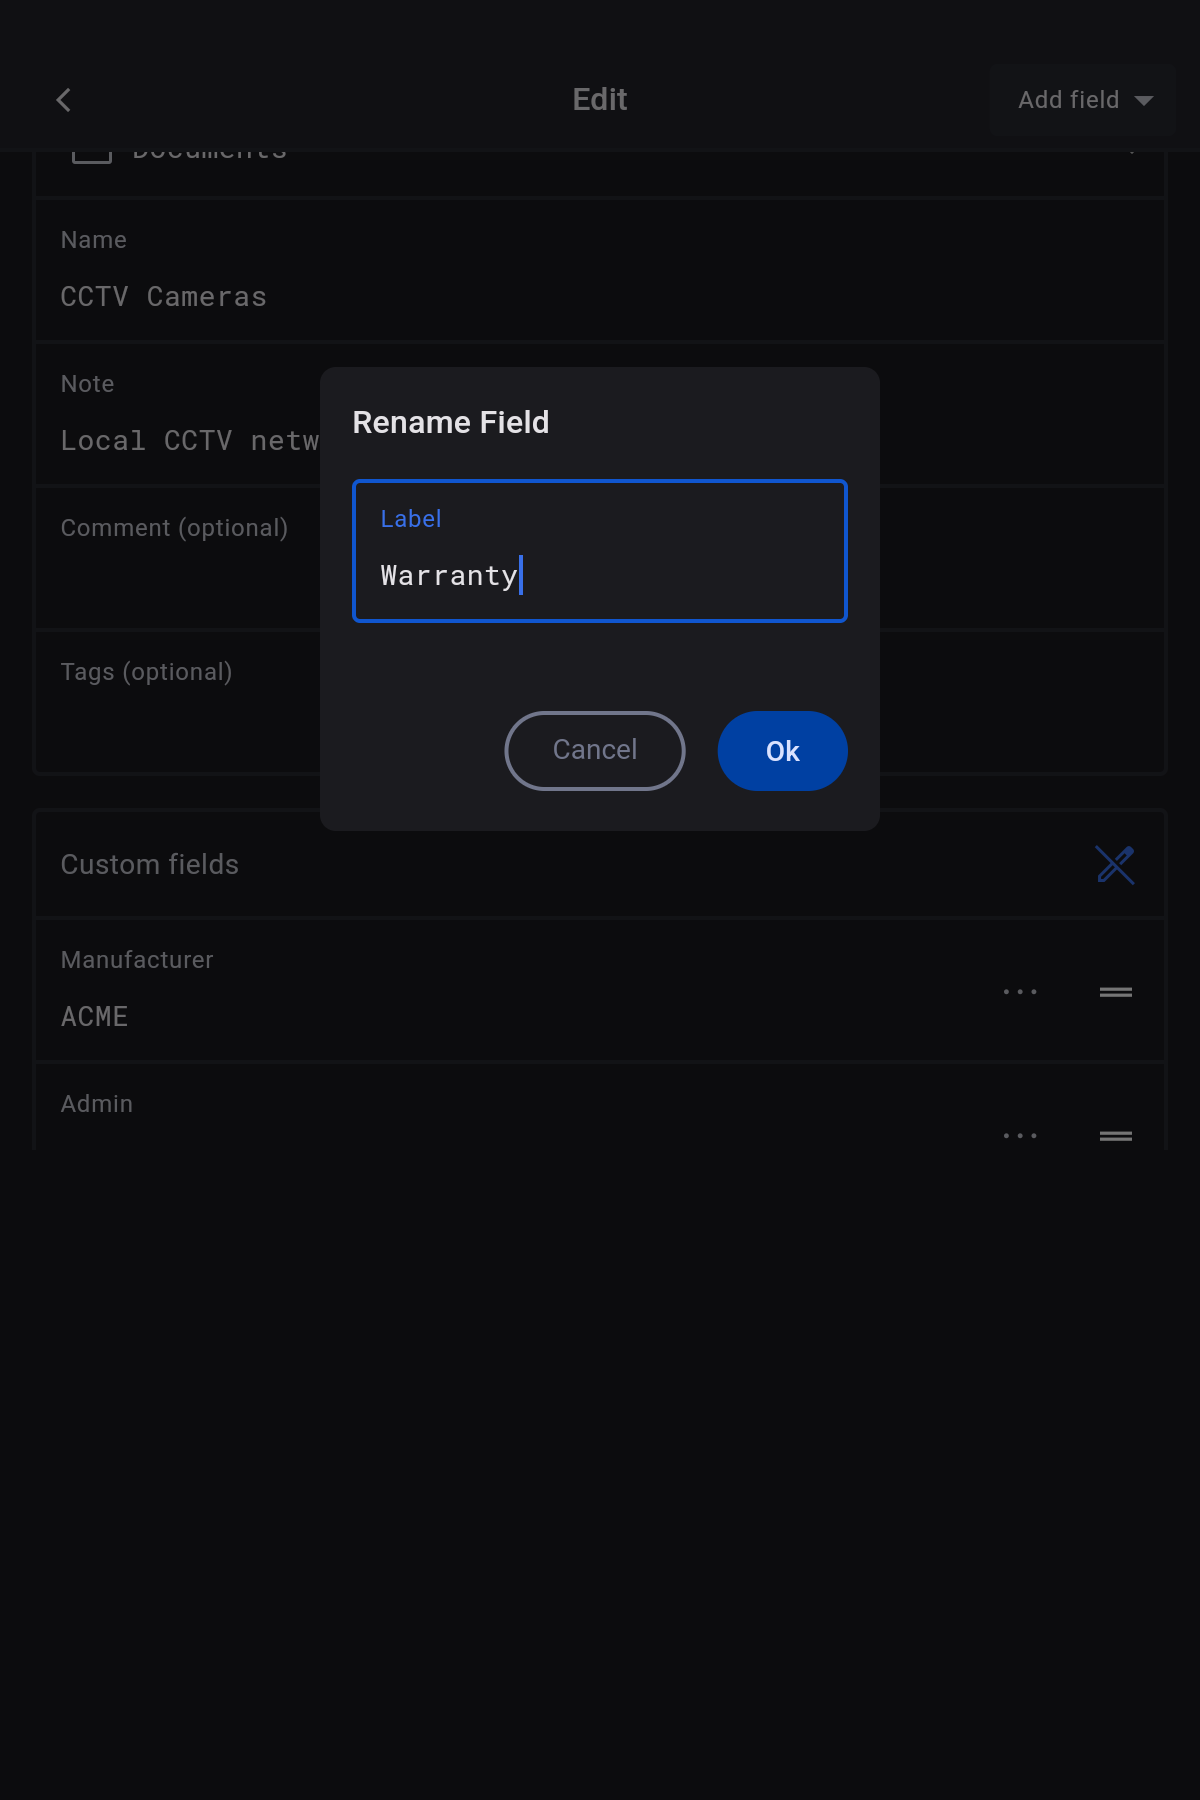Select the Admin custom field
Image resolution: width=1200 pixels, height=1800 pixels.
[97, 1104]
